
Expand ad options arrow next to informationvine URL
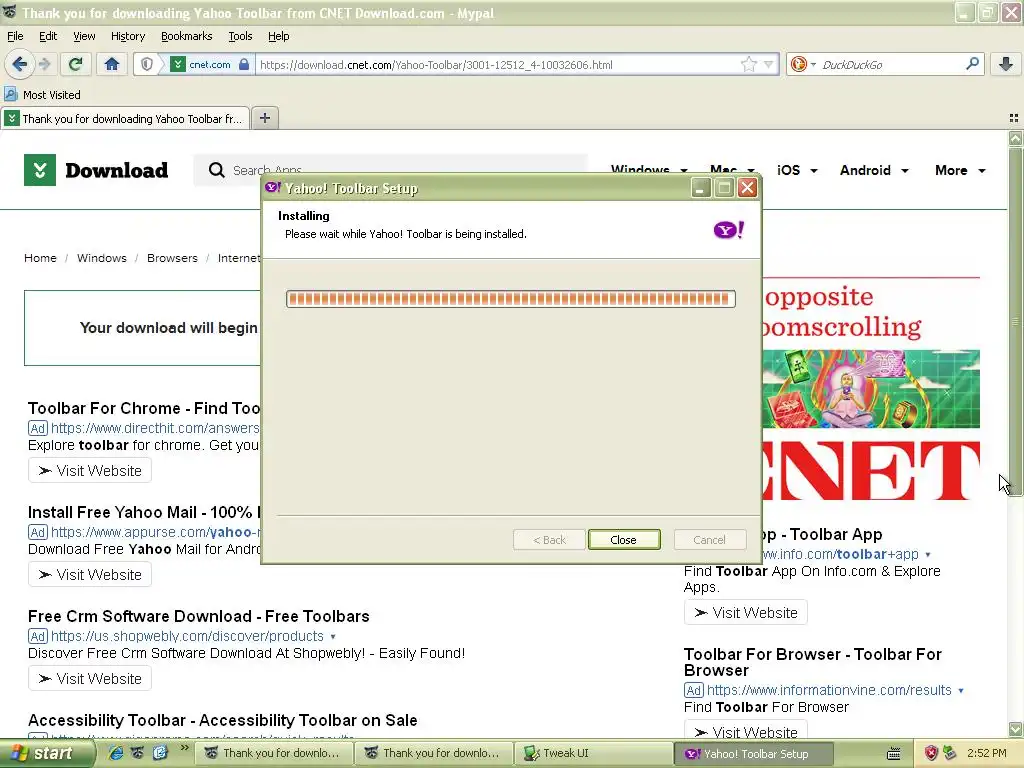(x=961, y=691)
